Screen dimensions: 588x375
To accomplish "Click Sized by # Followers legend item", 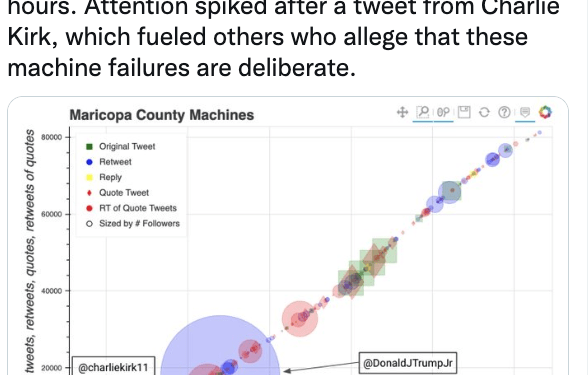I will point(133,224).
